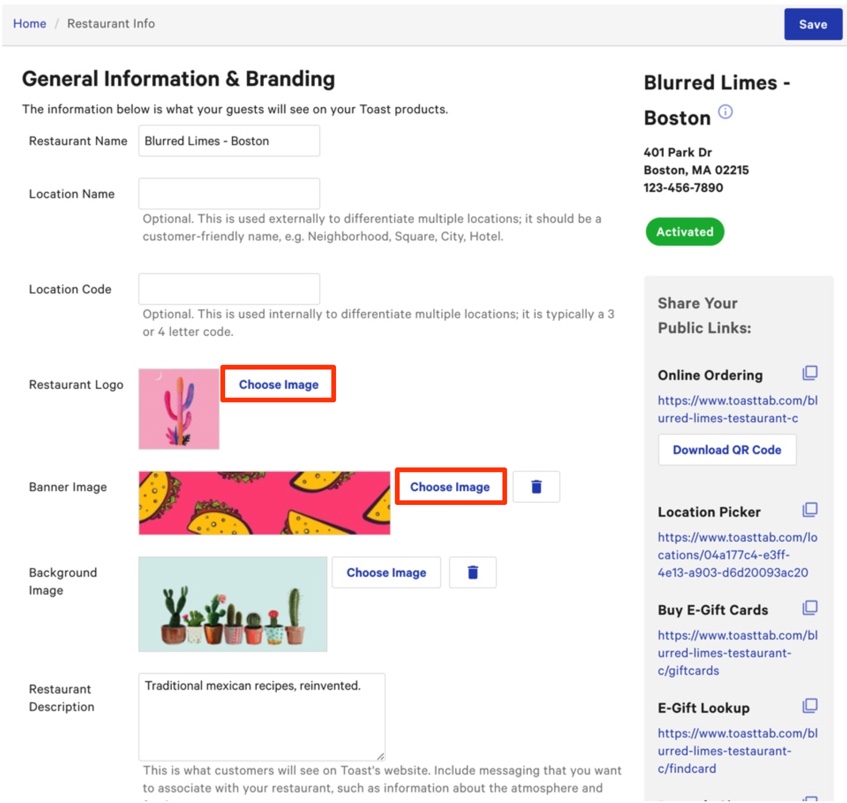Focus the Location Name field
Screen dimensions: 847x803
229,194
